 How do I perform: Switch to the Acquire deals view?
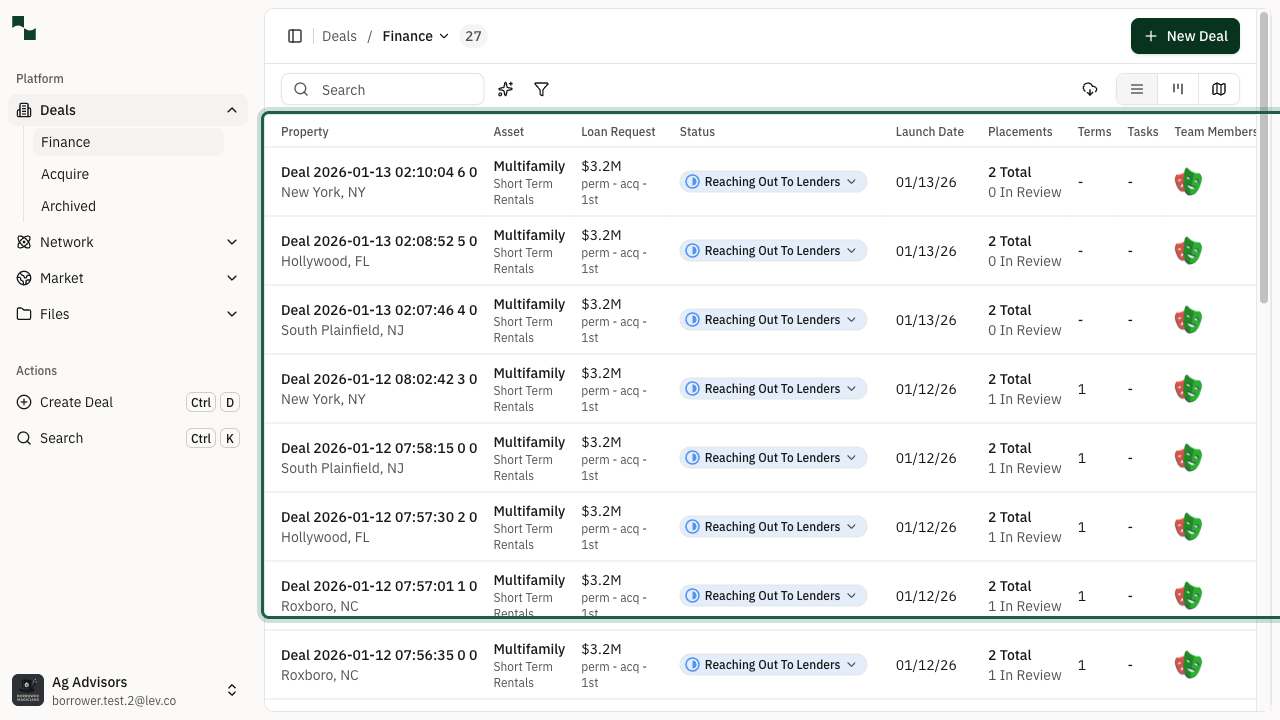click(64, 174)
